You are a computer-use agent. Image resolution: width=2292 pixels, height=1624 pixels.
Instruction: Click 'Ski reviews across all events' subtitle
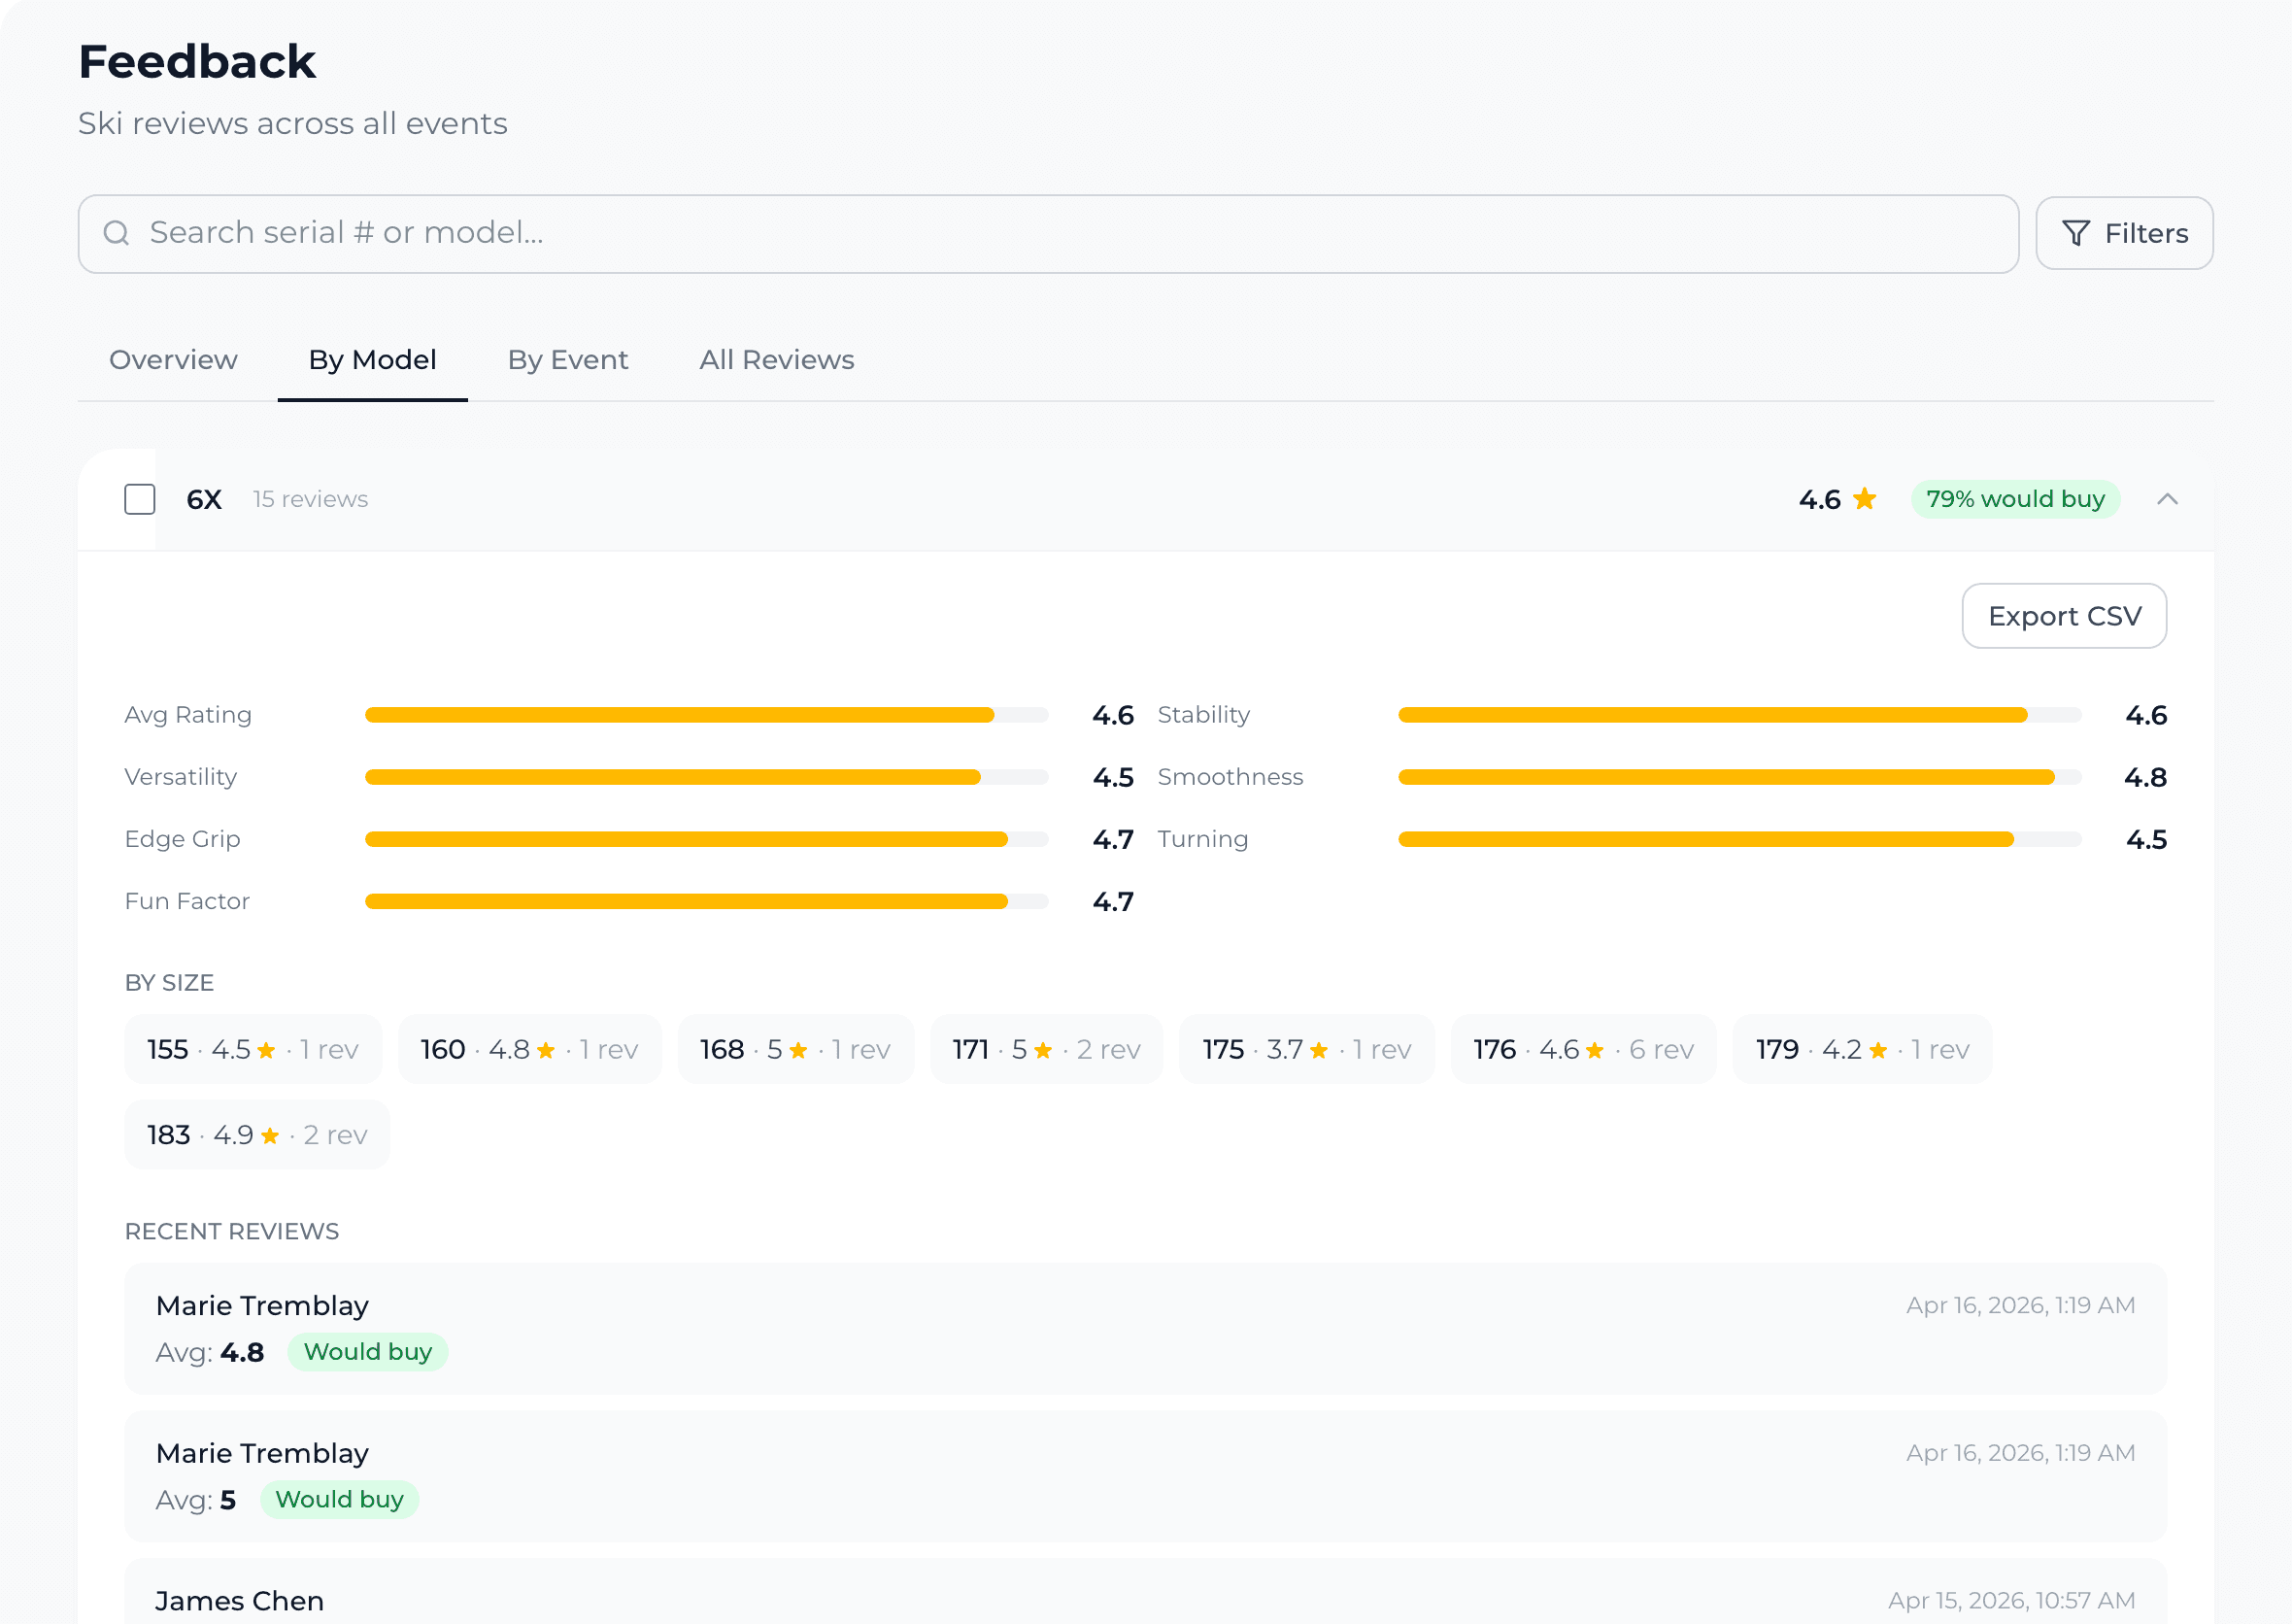(293, 124)
